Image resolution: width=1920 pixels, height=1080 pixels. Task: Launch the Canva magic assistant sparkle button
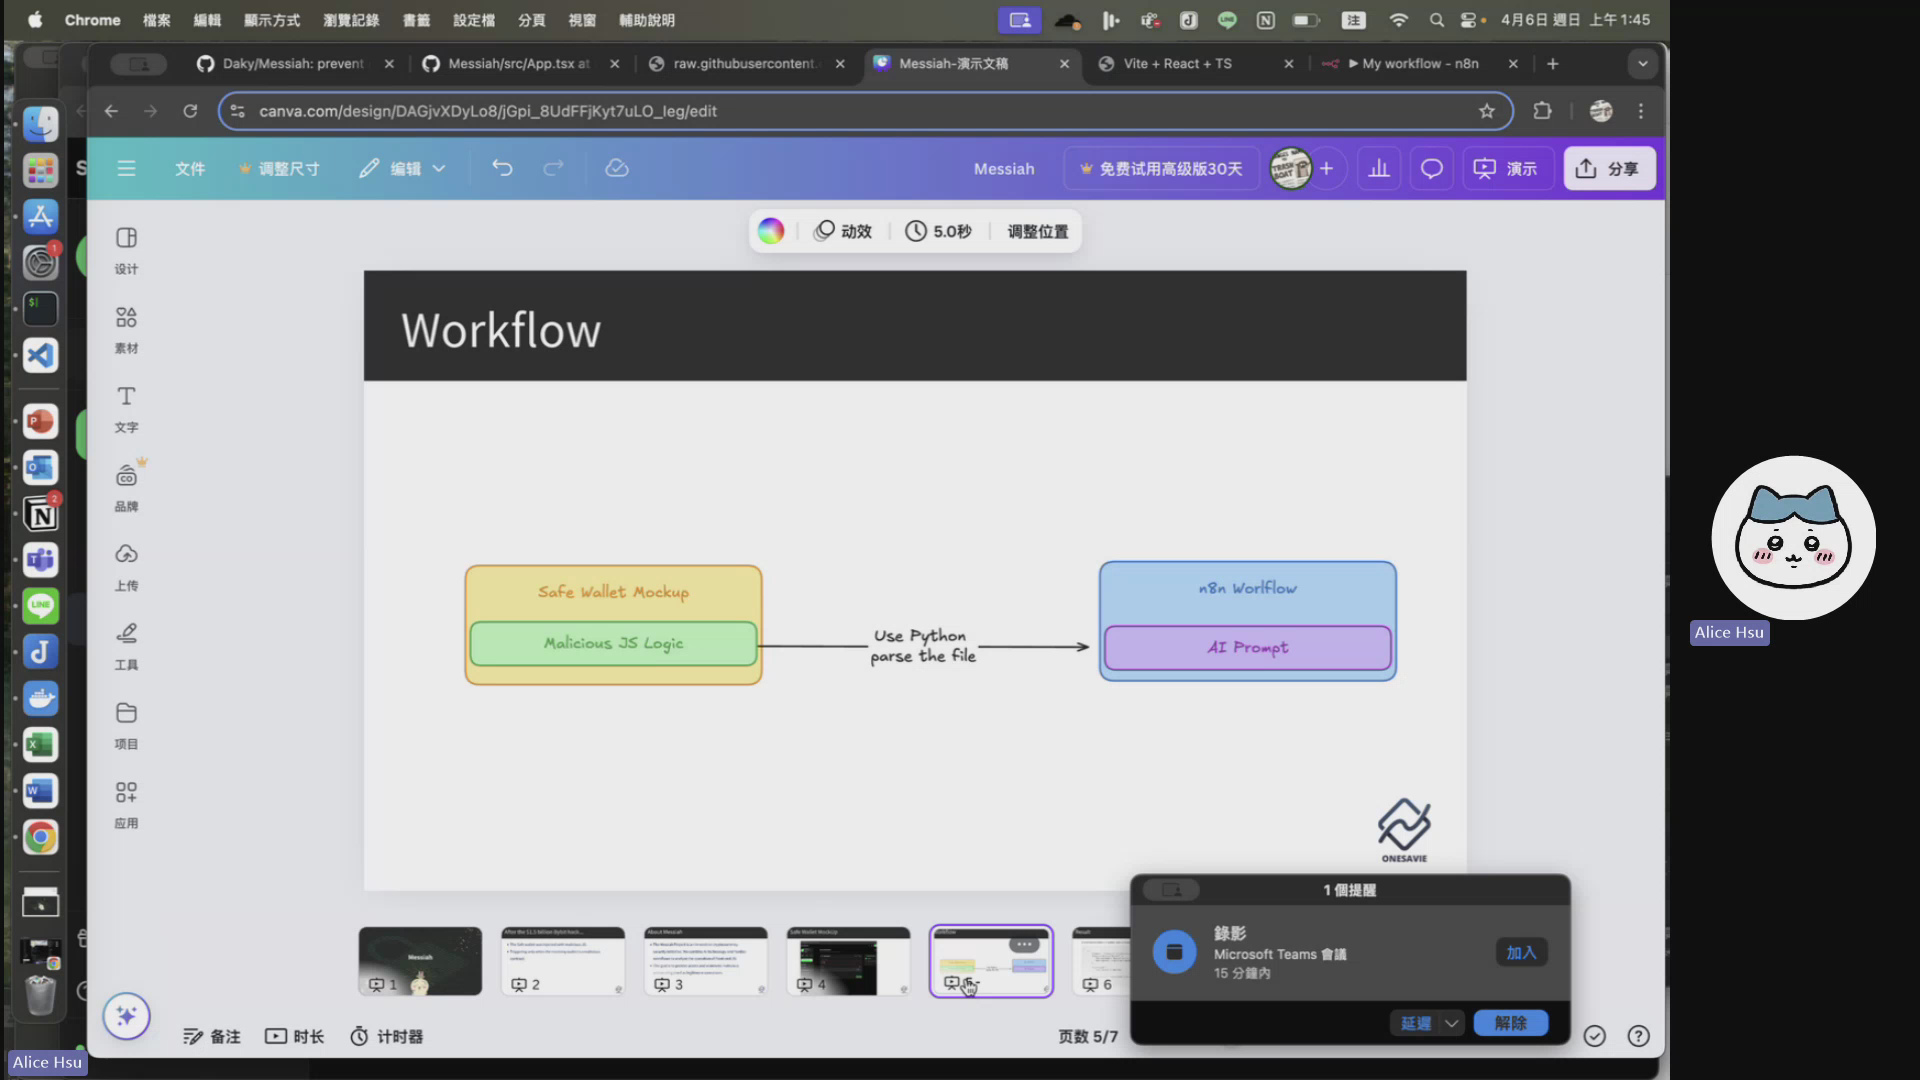coord(126,1016)
